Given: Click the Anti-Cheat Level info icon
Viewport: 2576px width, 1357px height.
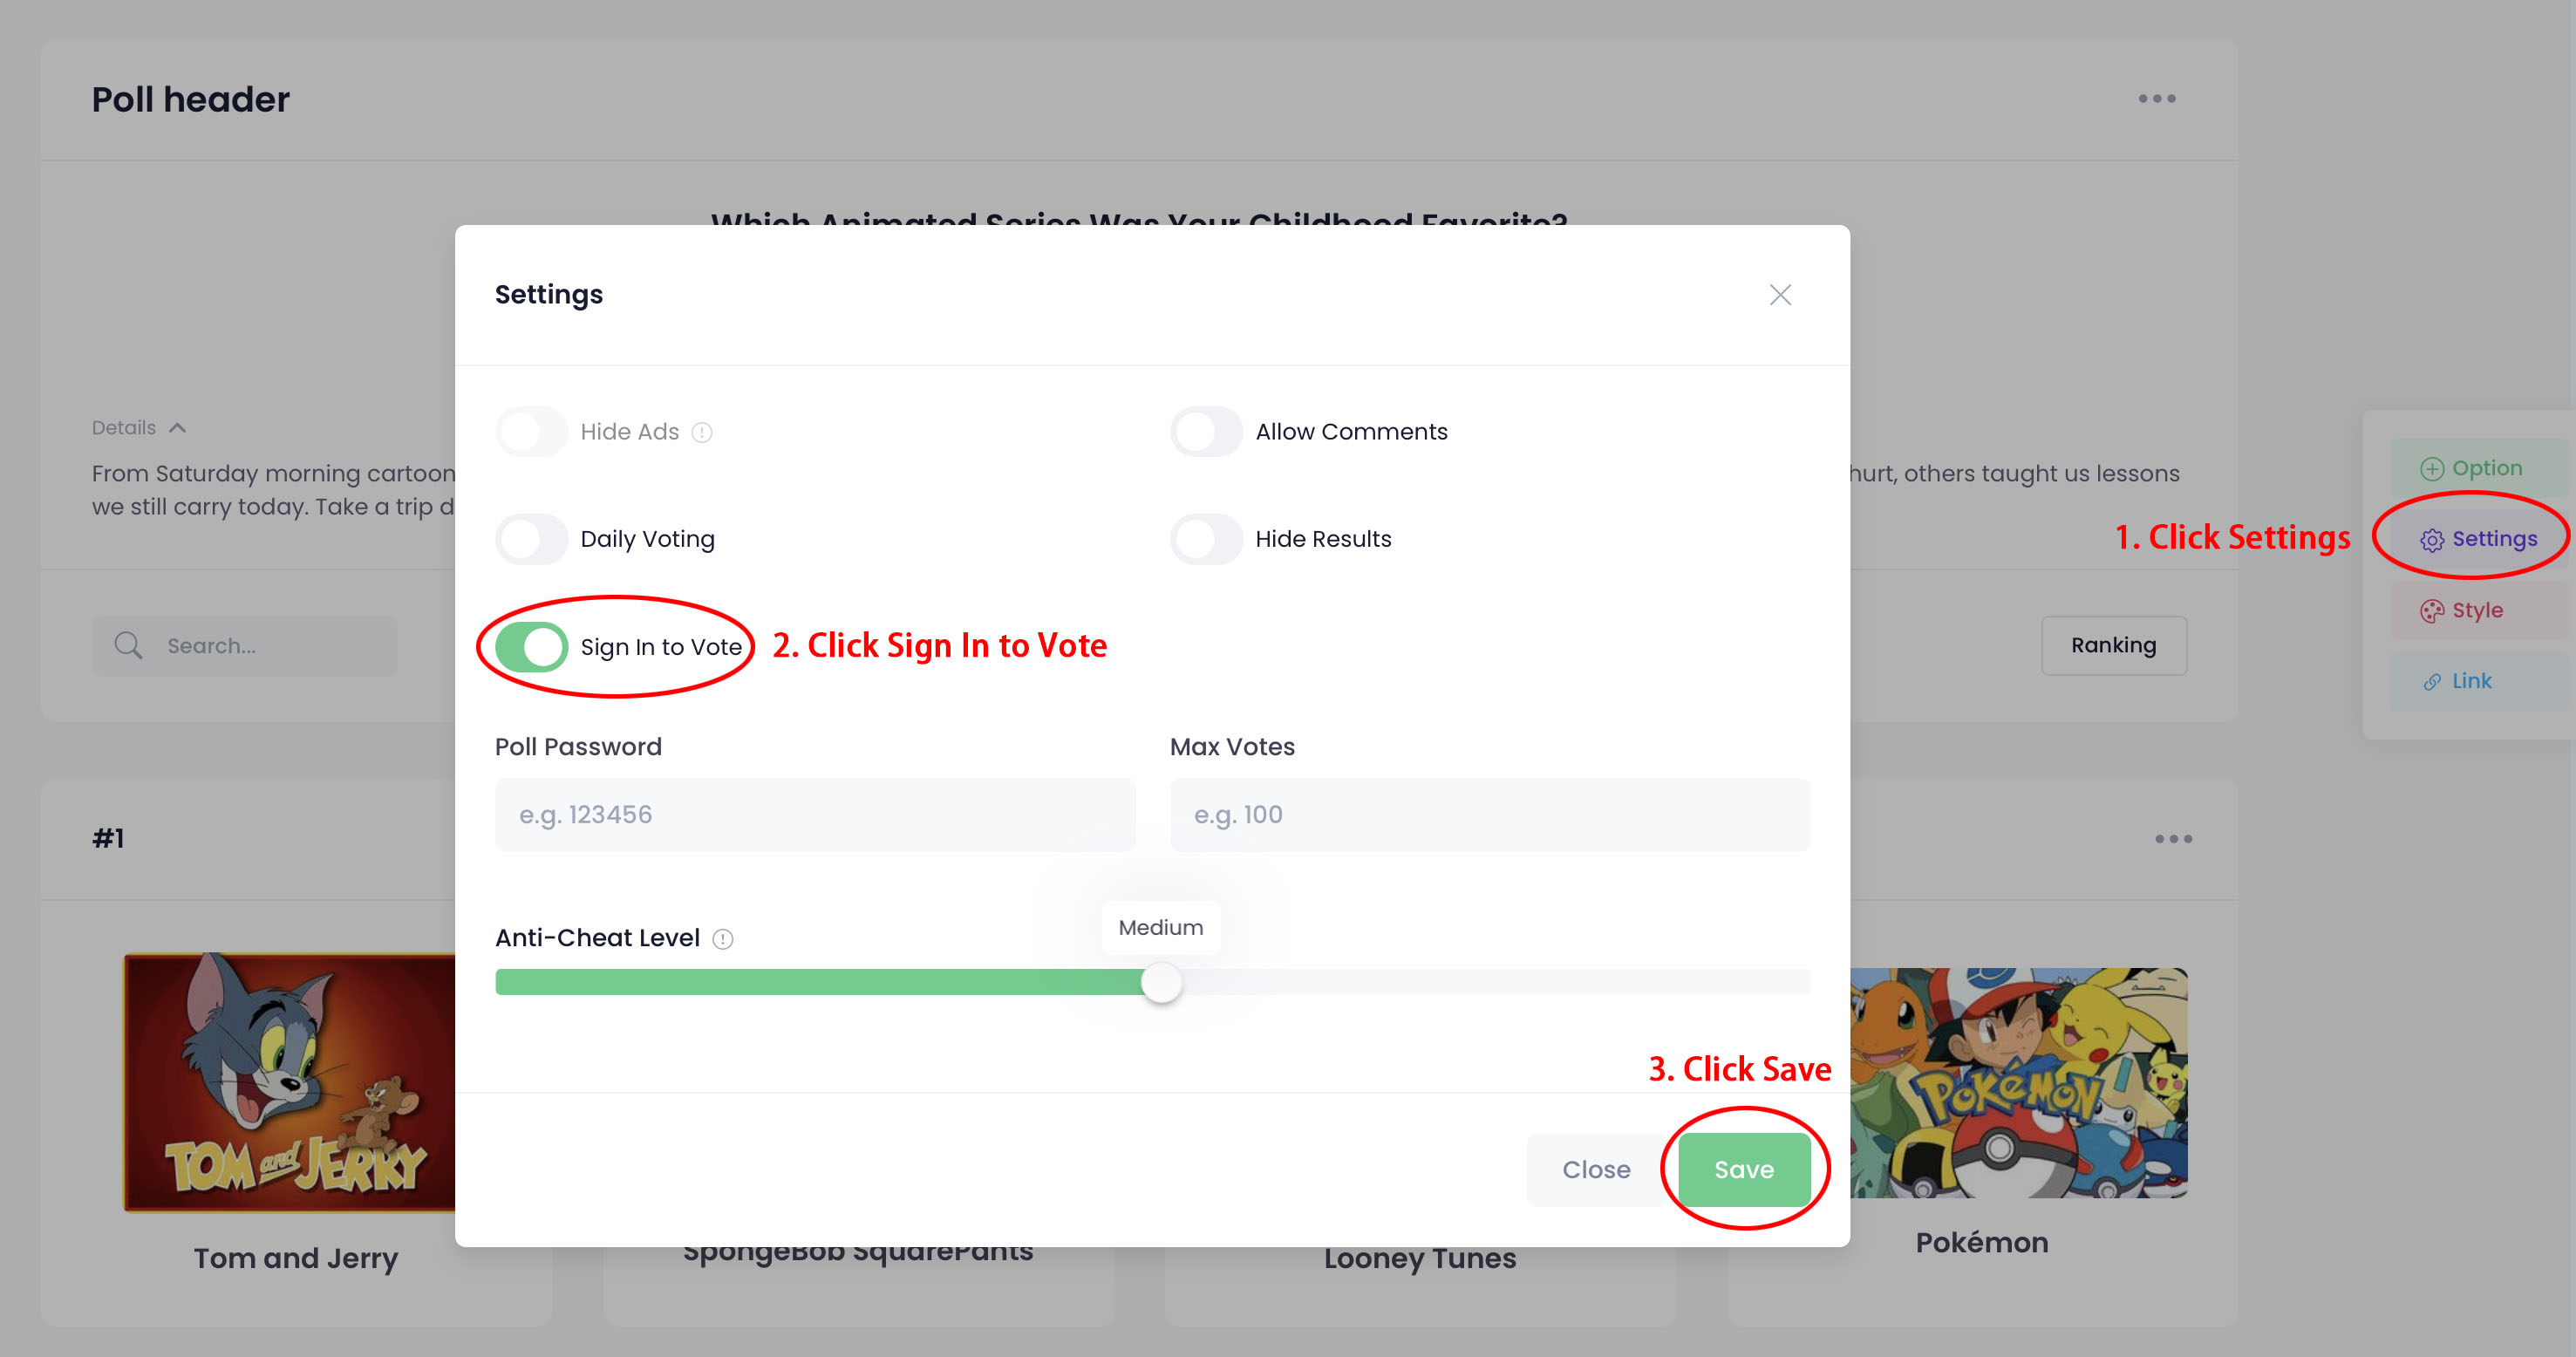Looking at the screenshot, I should point(722,939).
